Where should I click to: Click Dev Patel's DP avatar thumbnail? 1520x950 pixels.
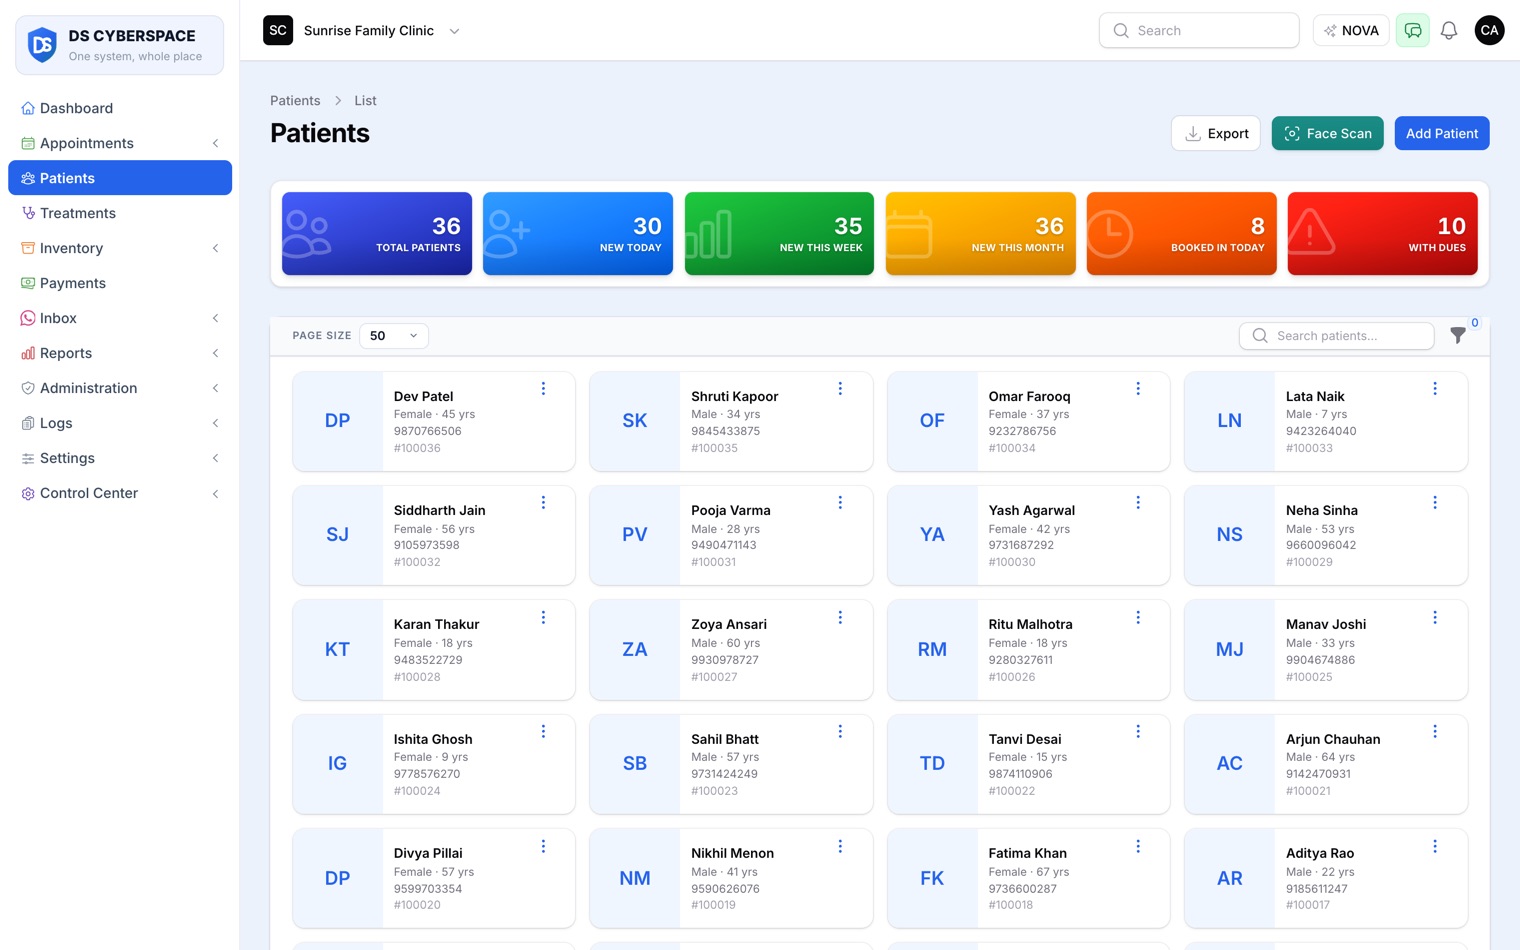click(338, 421)
